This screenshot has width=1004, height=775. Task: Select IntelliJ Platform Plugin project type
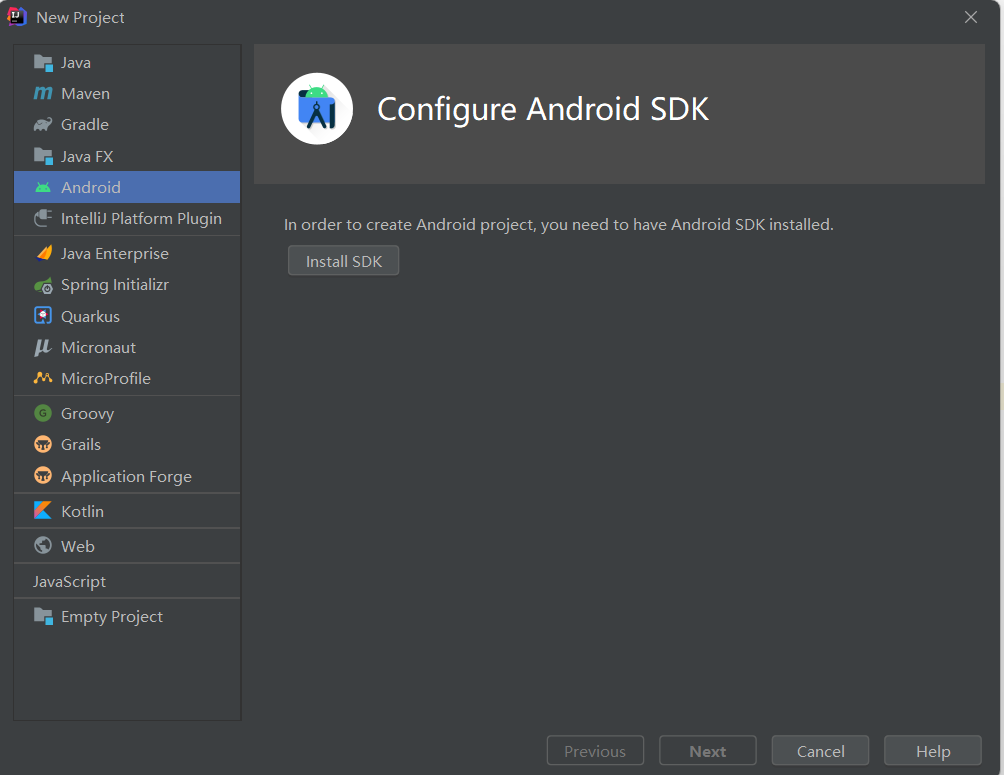[141, 219]
